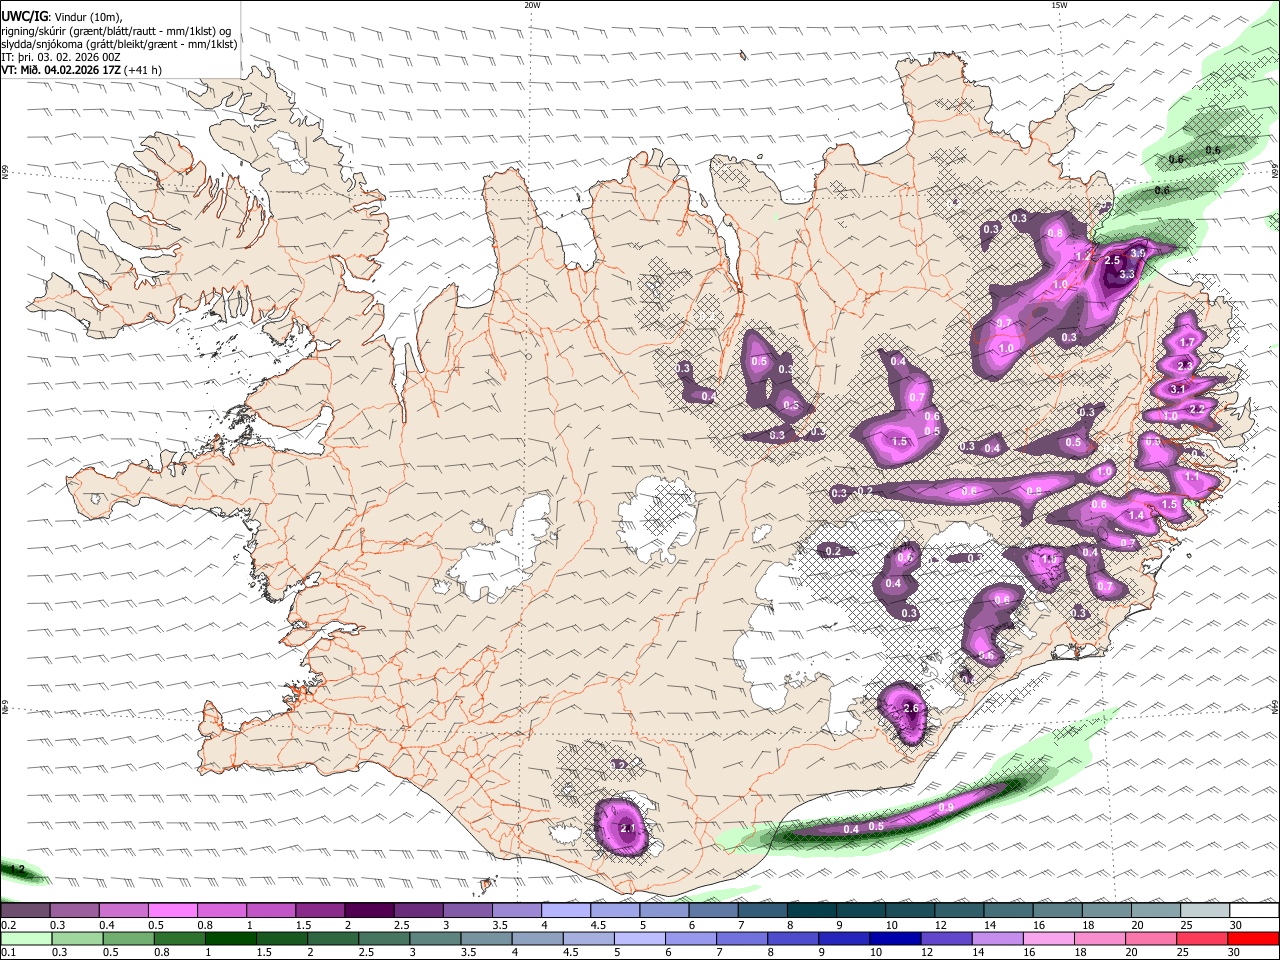1280x960 pixels.
Task: Pick rain scale swatch between 0.5 and 0.8
Action: point(128,938)
